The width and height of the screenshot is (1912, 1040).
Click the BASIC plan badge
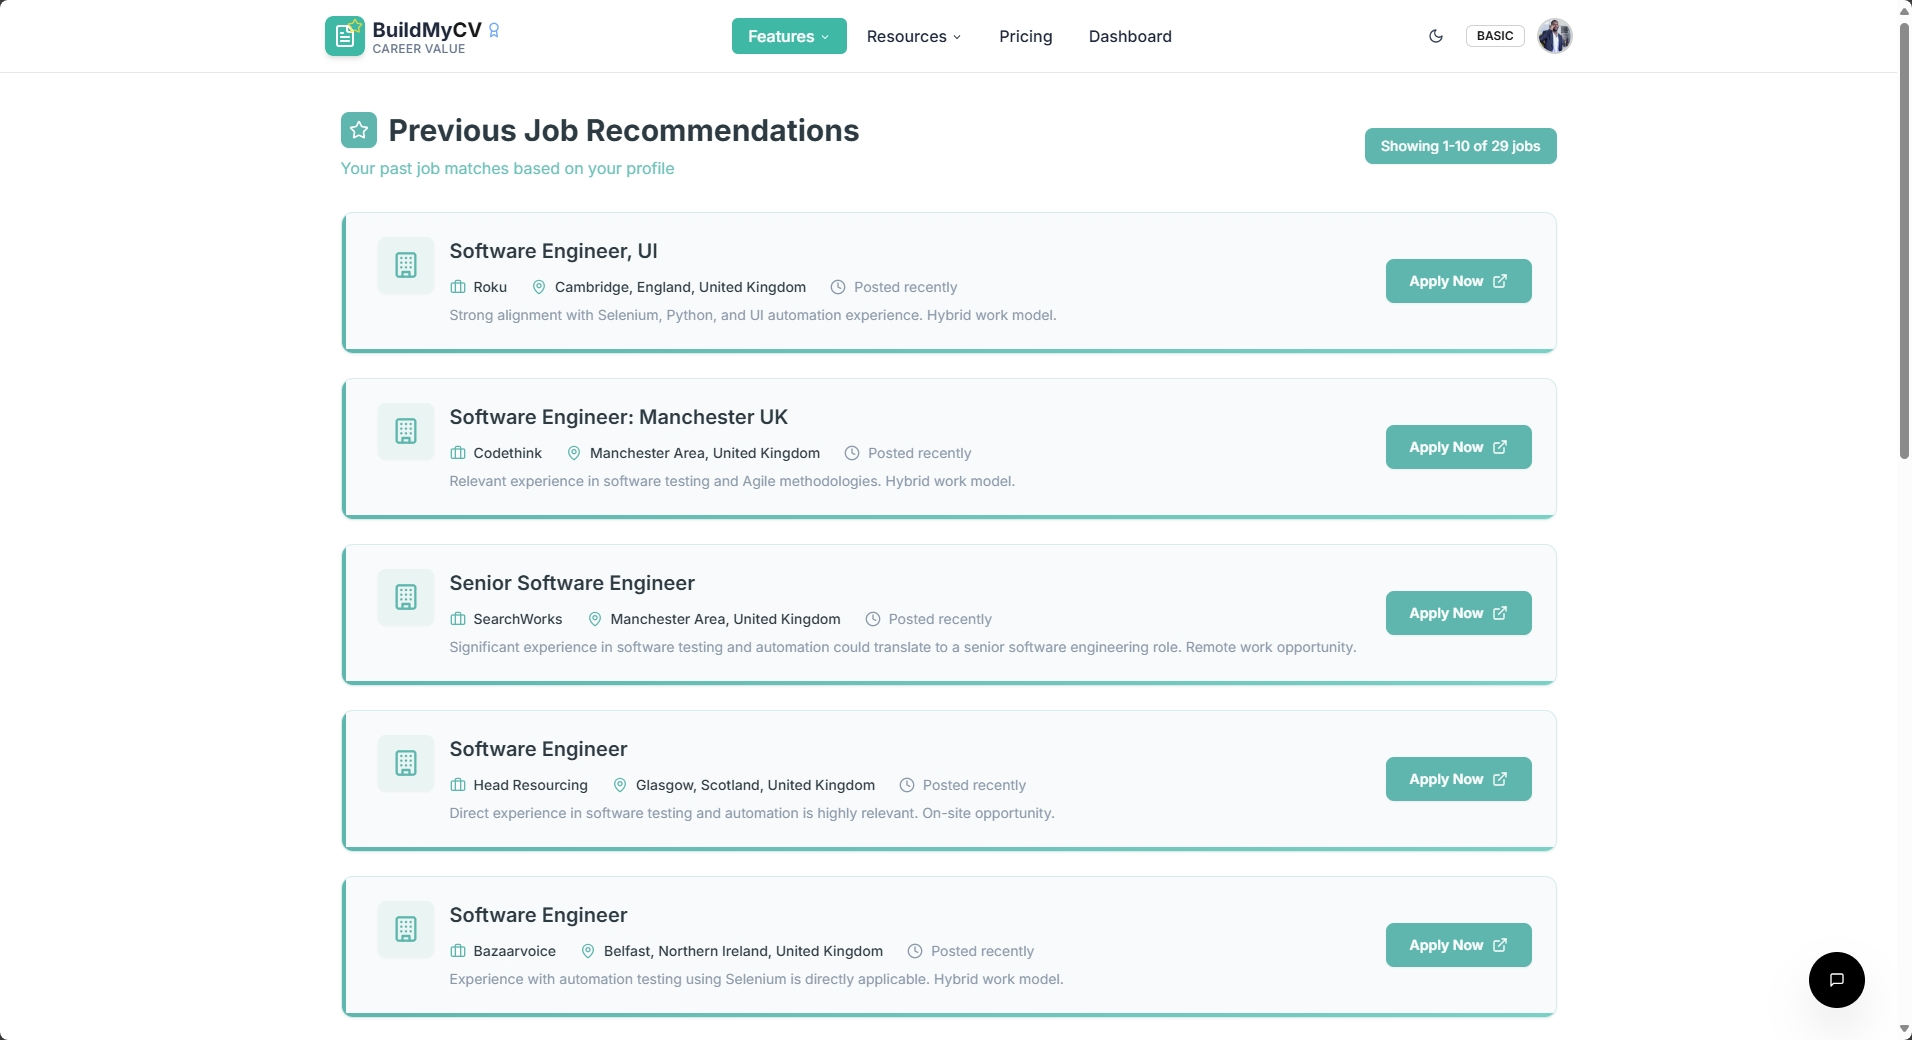[1495, 36]
